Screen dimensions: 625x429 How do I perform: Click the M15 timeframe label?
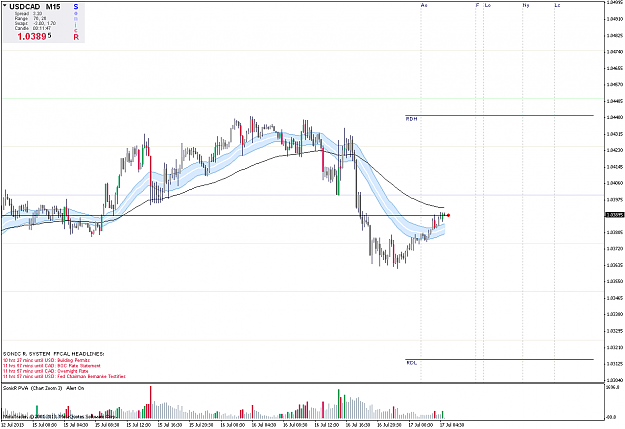(53, 7)
